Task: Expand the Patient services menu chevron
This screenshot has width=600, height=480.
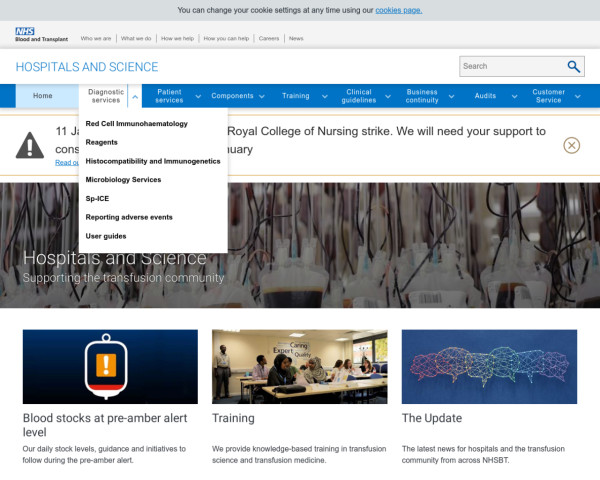Action: click(198, 97)
